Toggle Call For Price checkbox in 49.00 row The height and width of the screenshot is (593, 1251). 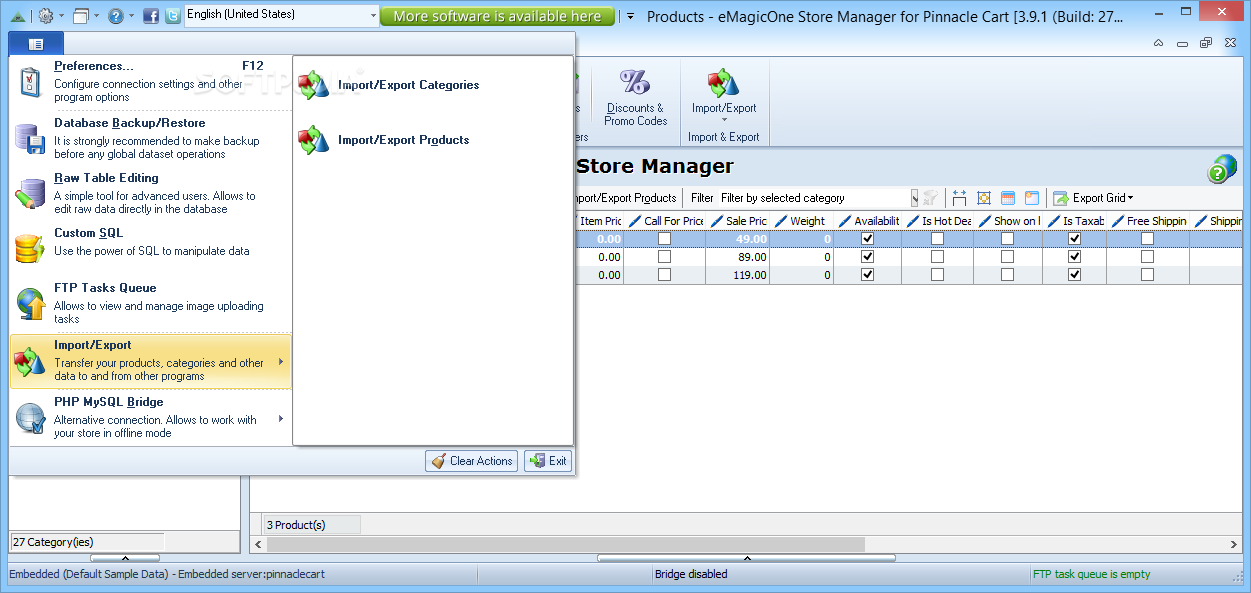click(664, 239)
